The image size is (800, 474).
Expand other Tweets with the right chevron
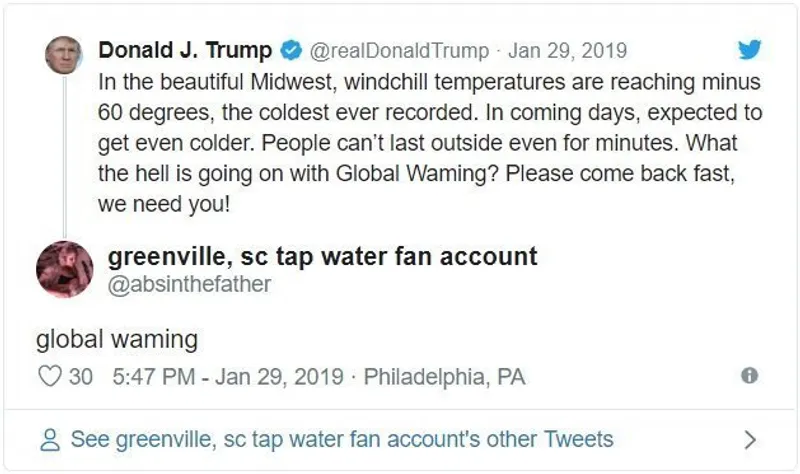point(751,439)
